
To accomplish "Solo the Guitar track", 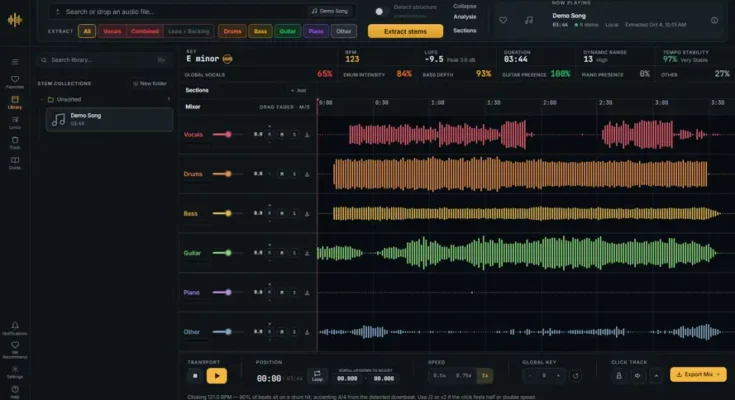I will pos(294,253).
